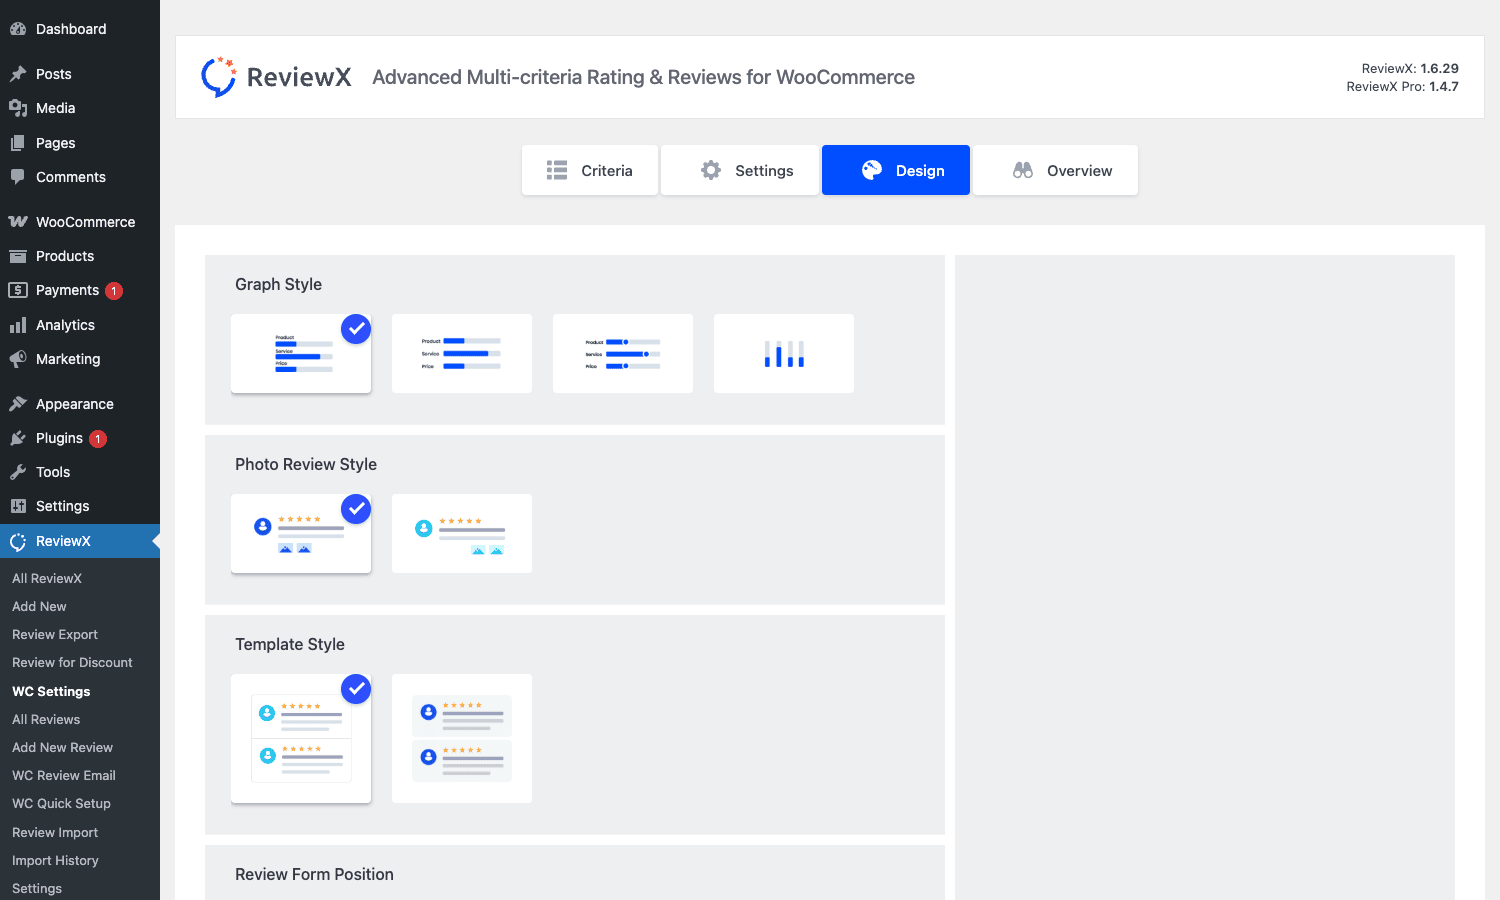Click the Comments bubble icon

18,177
